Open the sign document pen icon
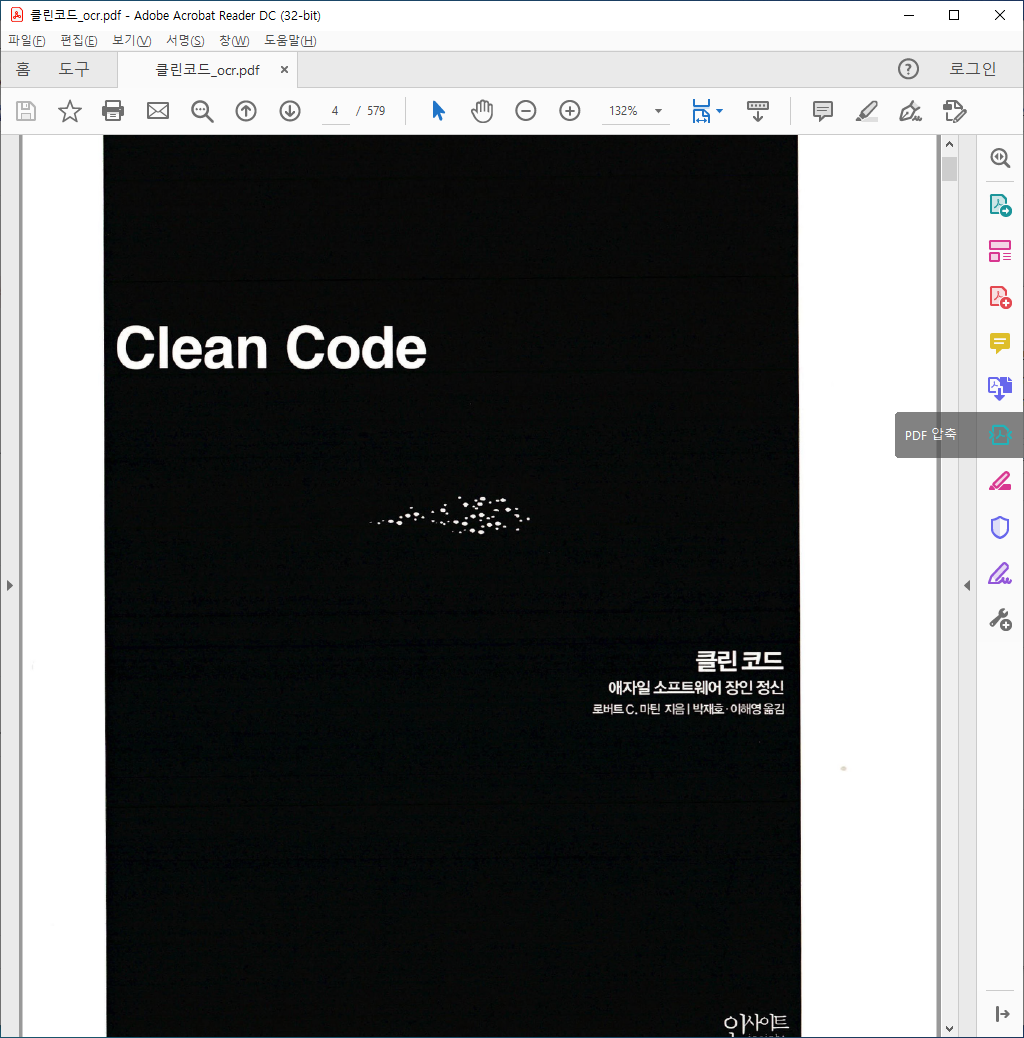The image size is (1024, 1038). click(911, 111)
